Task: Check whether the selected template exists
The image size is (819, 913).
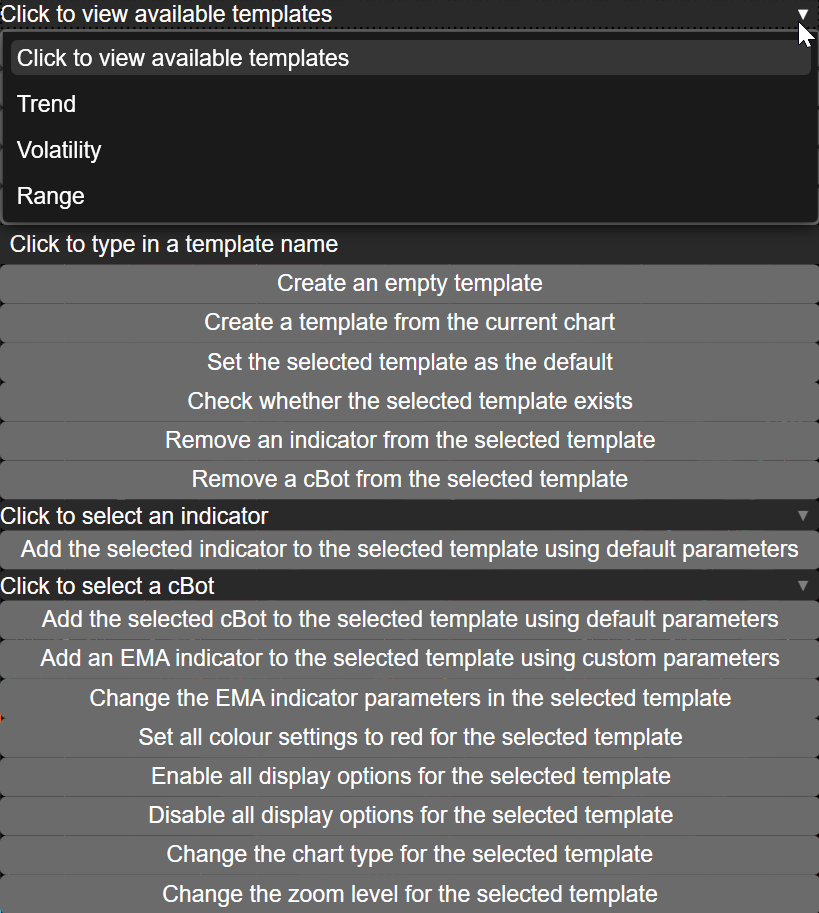Action: click(x=409, y=401)
